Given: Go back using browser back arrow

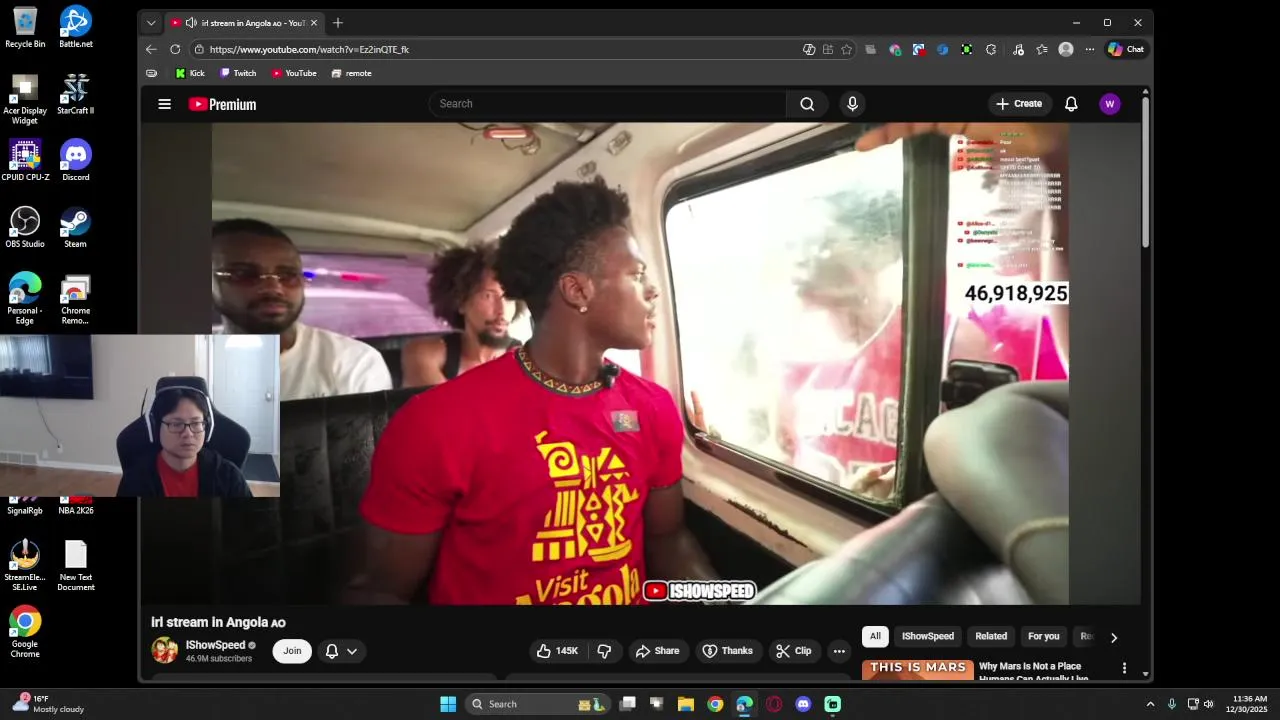Looking at the screenshot, I should 151,49.
